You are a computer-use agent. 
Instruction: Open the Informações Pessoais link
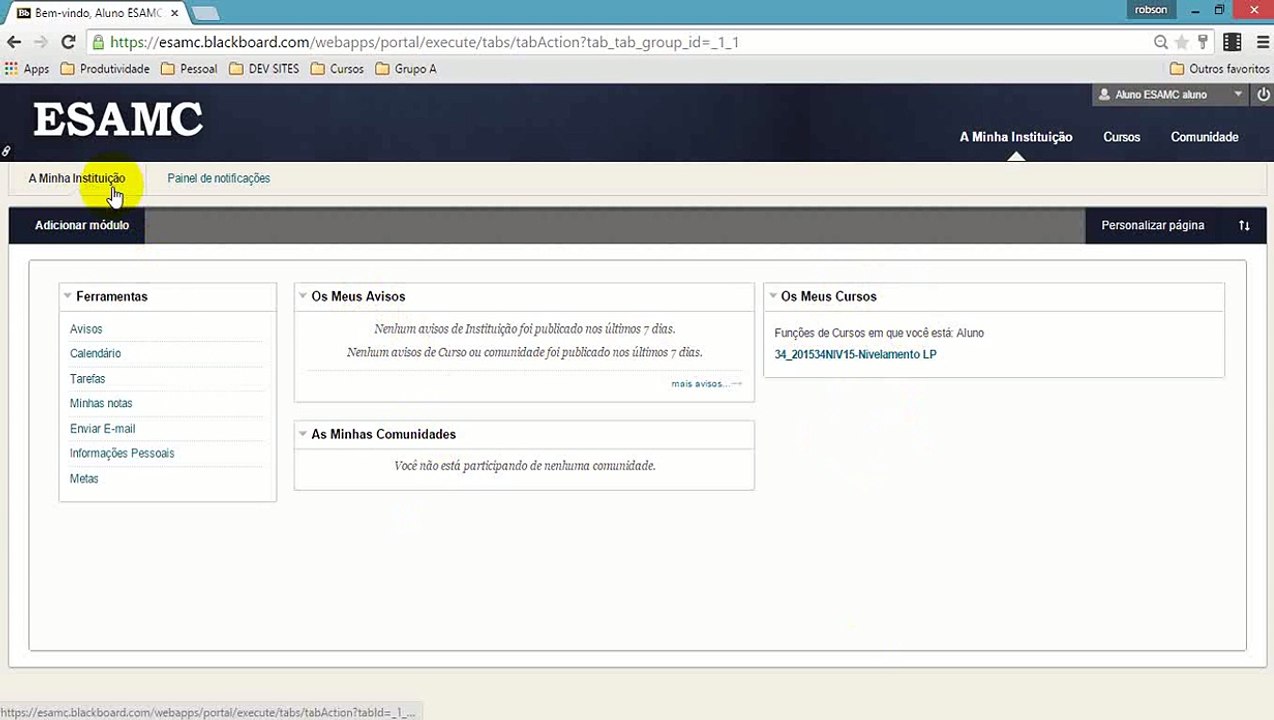122,453
